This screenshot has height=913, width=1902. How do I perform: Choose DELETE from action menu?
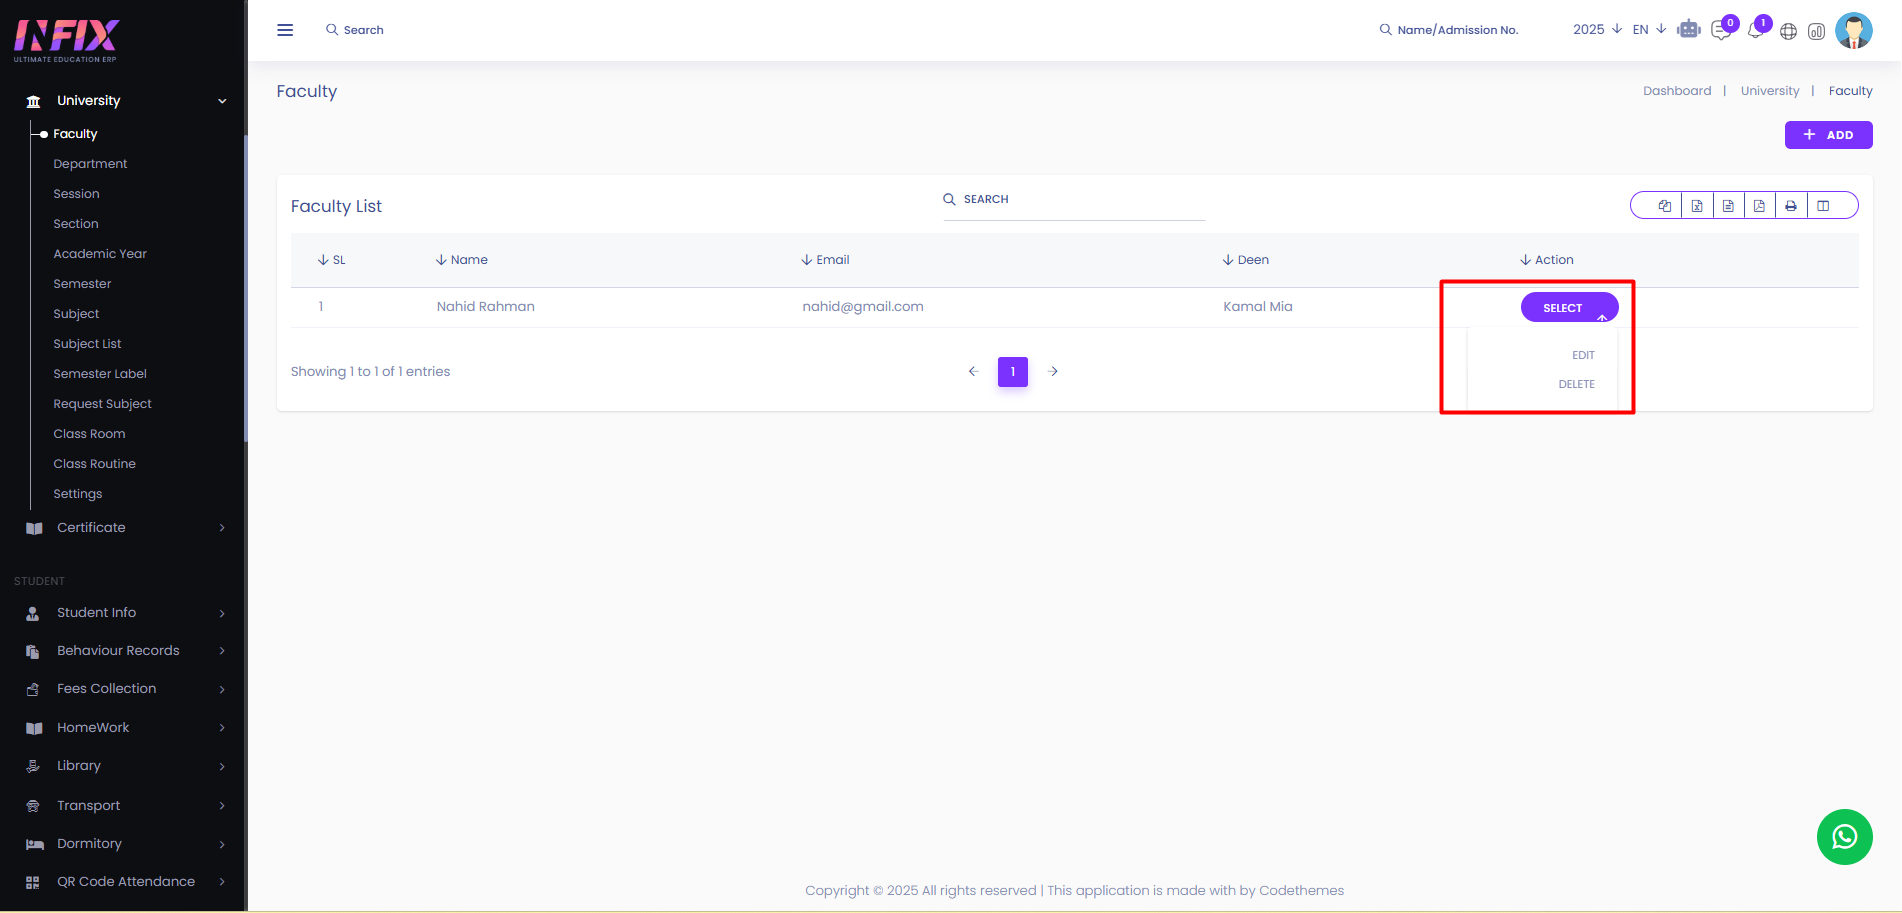pyautogui.click(x=1576, y=384)
